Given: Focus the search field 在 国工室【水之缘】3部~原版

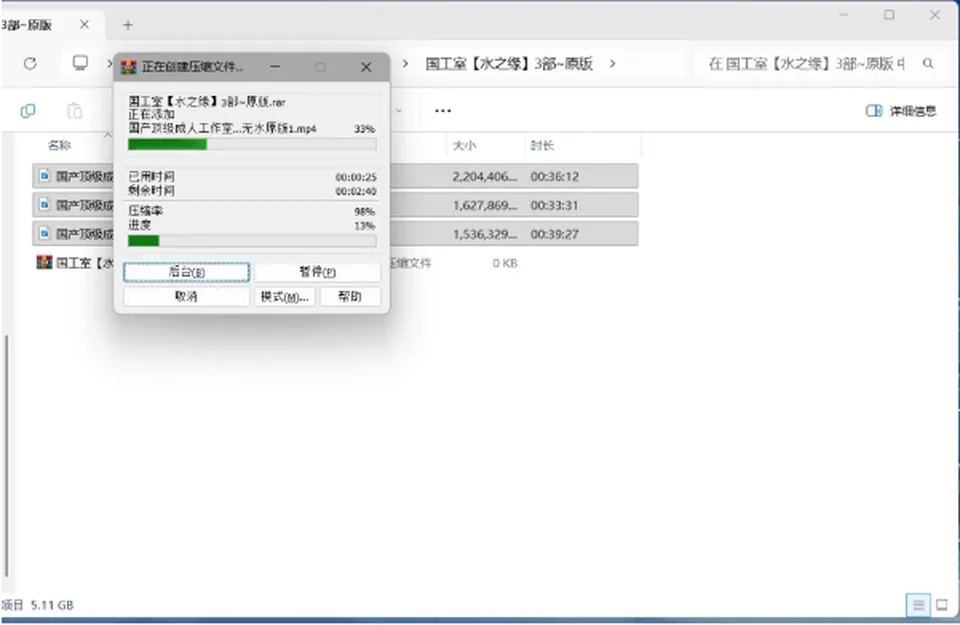Looking at the screenshot, I should point(806,64).
